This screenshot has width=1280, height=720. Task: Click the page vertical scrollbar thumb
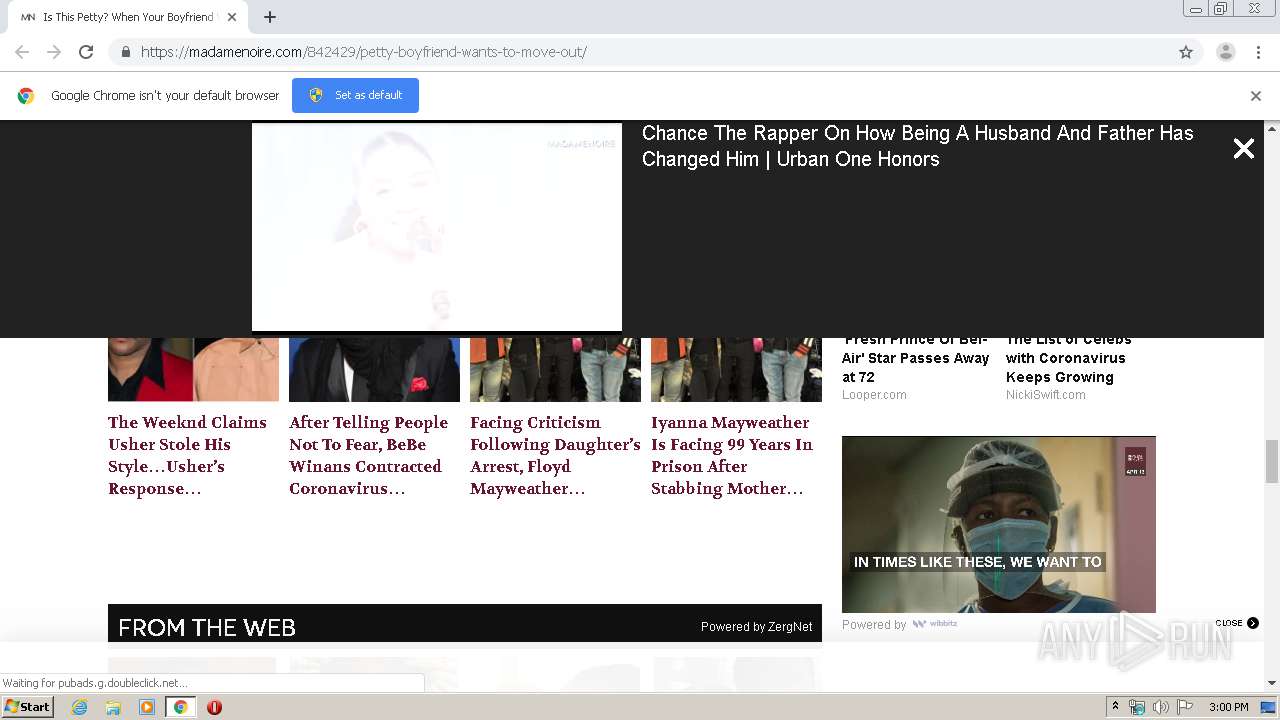pos(1272,460)
